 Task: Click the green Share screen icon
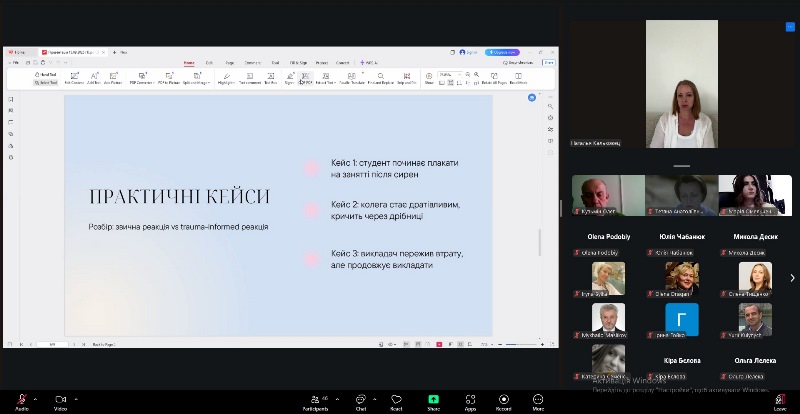433,399
